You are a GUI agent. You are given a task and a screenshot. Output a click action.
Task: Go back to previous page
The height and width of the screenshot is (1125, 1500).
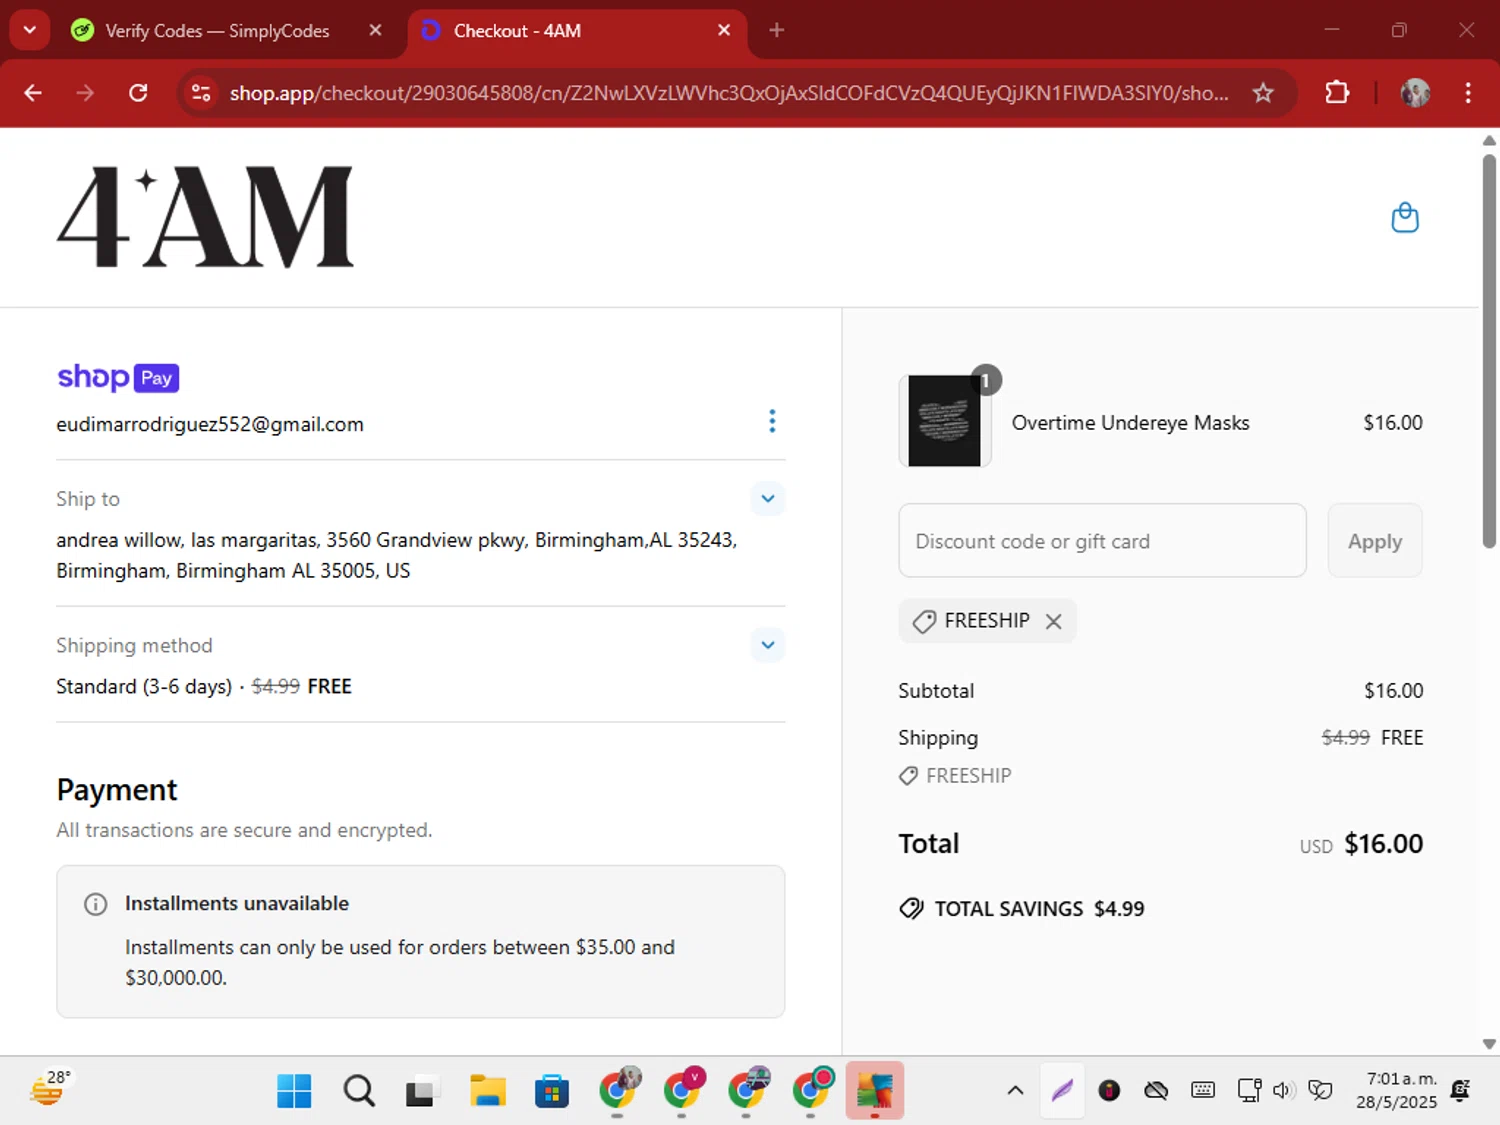tap(33, 93)
